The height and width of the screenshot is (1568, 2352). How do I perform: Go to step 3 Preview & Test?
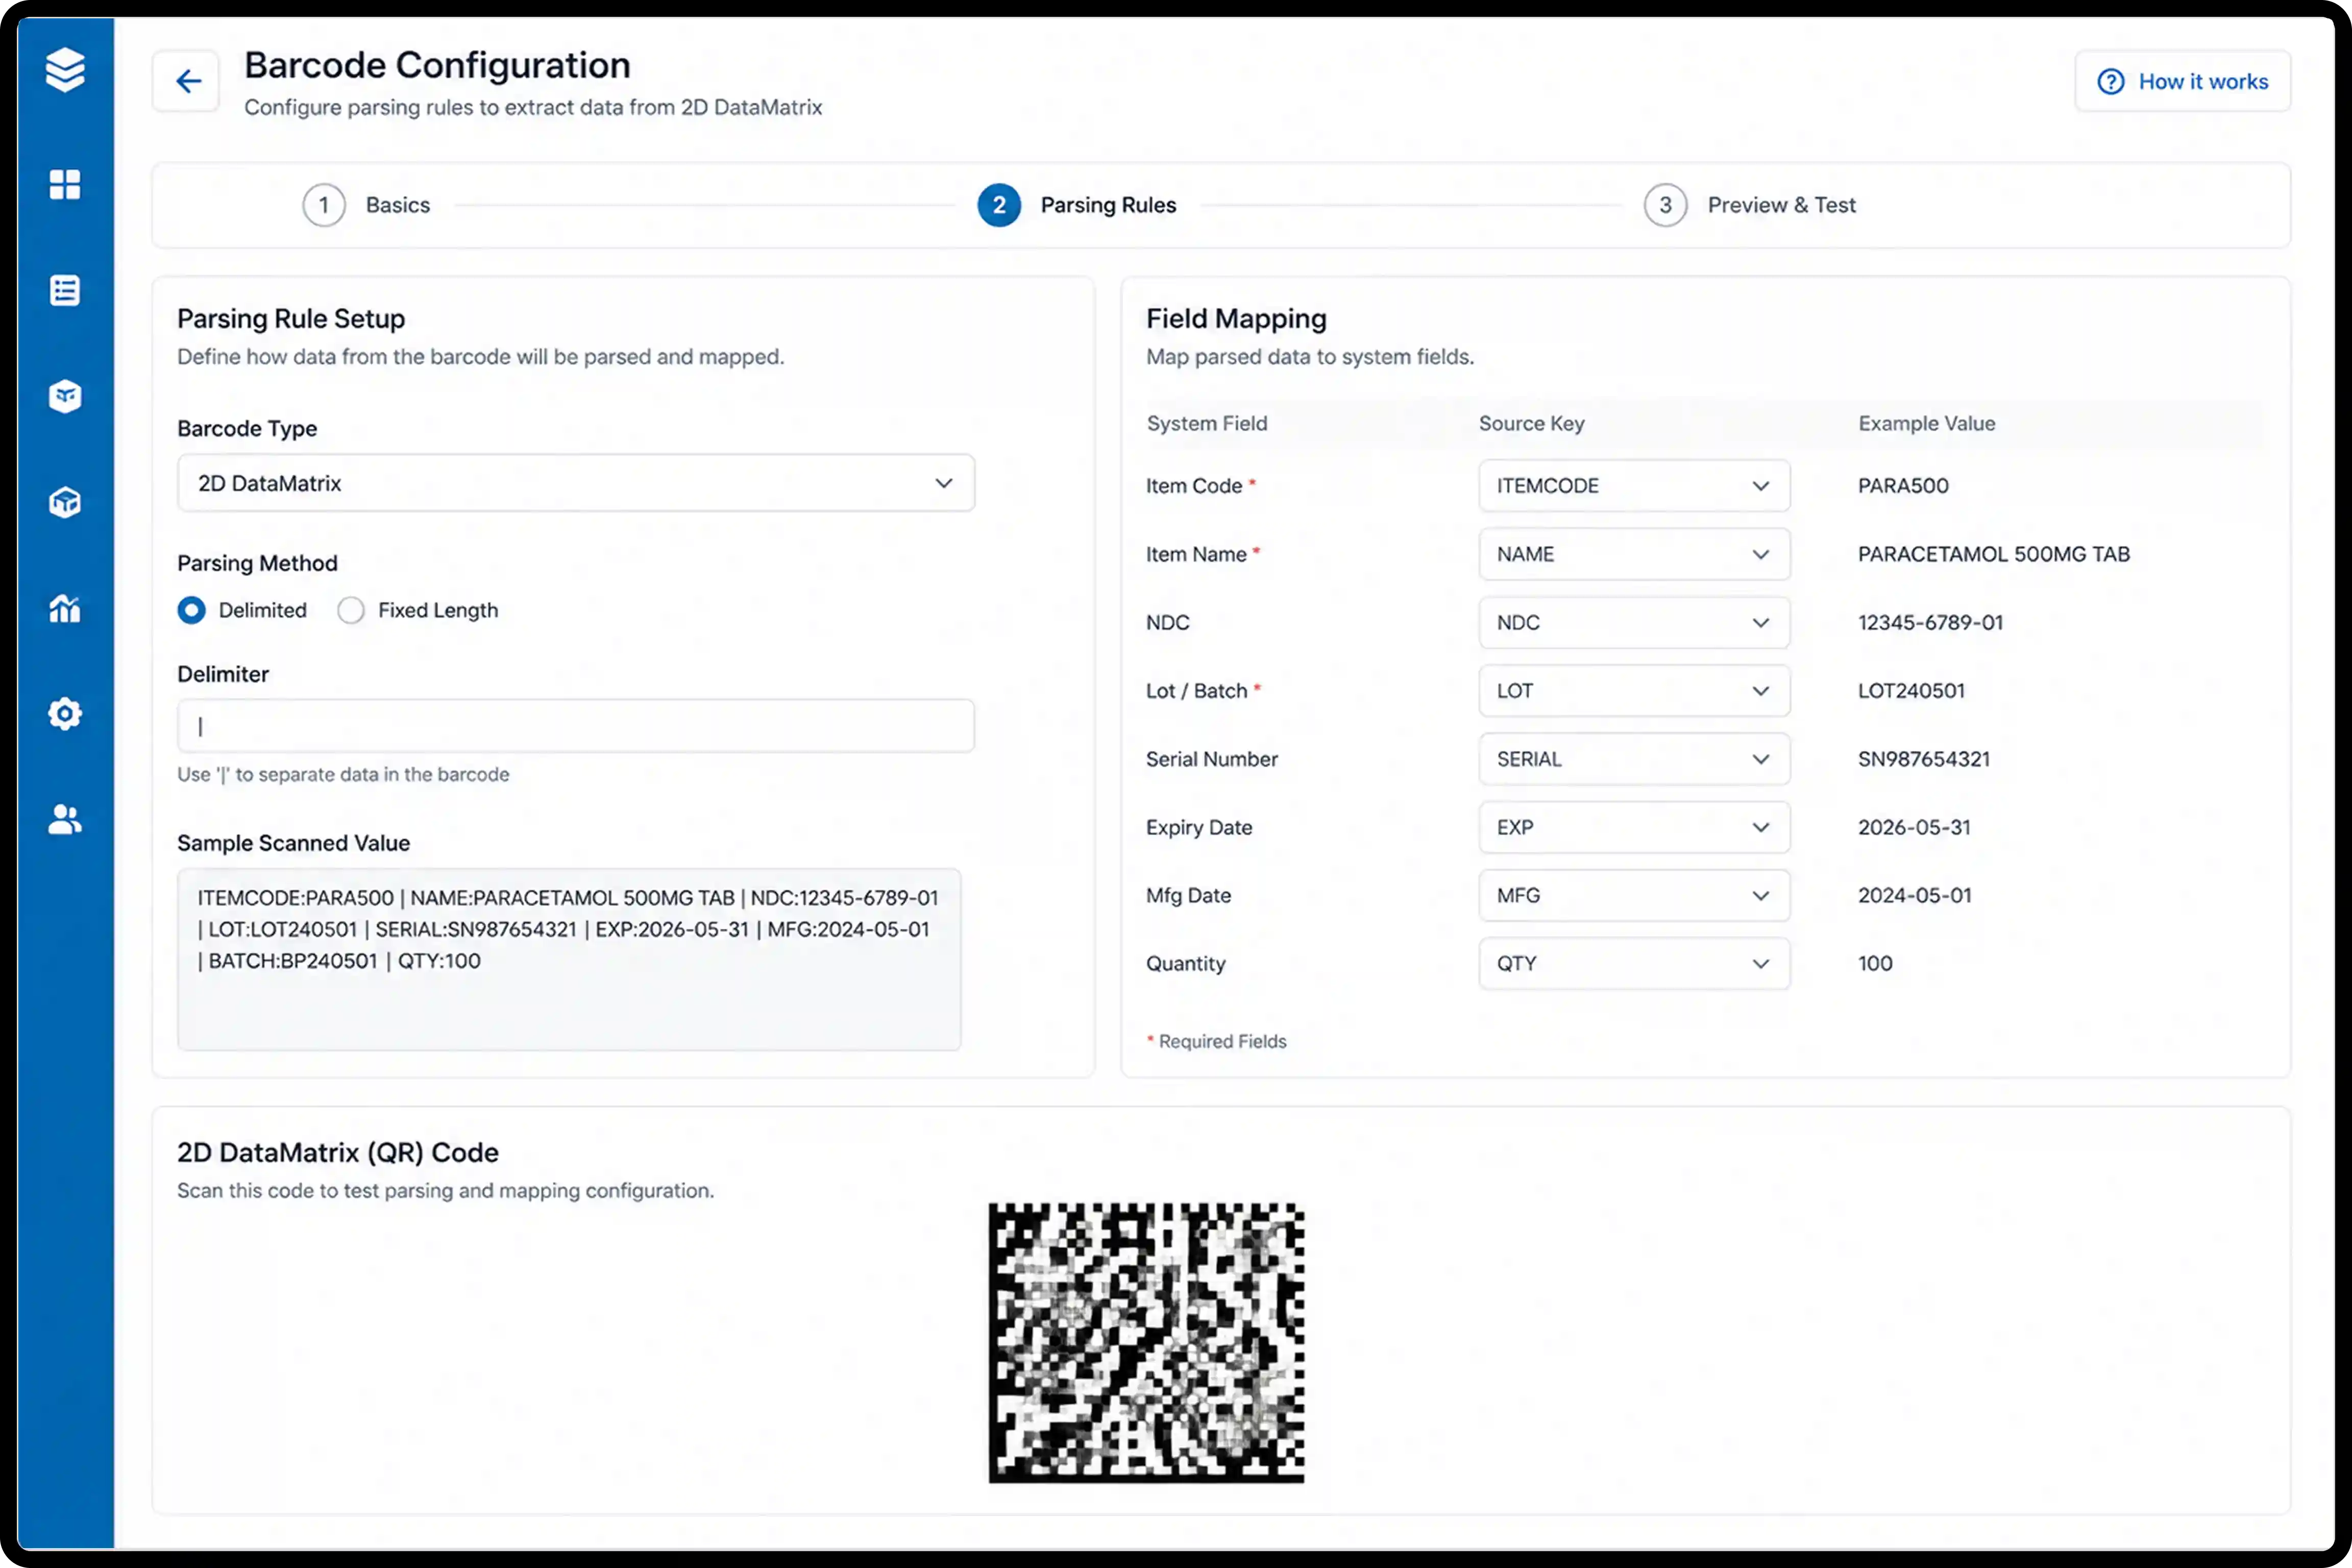point(1750,205)
